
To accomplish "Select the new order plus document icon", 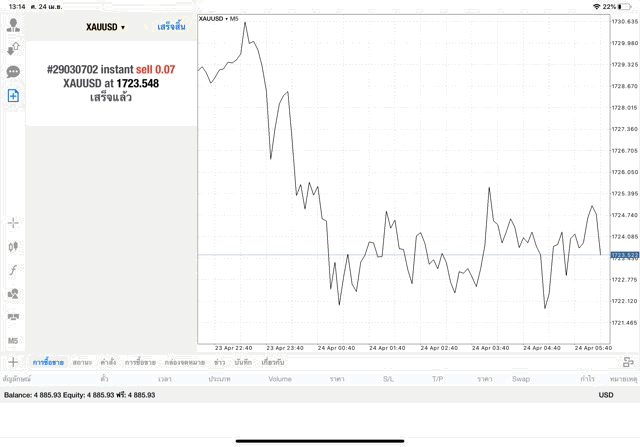I will (x=13, y=96).
